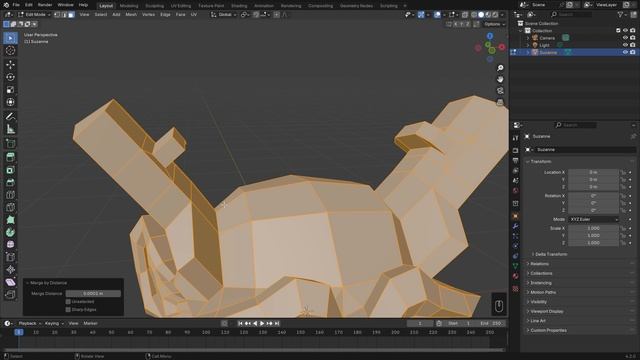640x360 pixels.
Task: Open the Mesh menu in viewport header
Action: [x=131, y=15]
